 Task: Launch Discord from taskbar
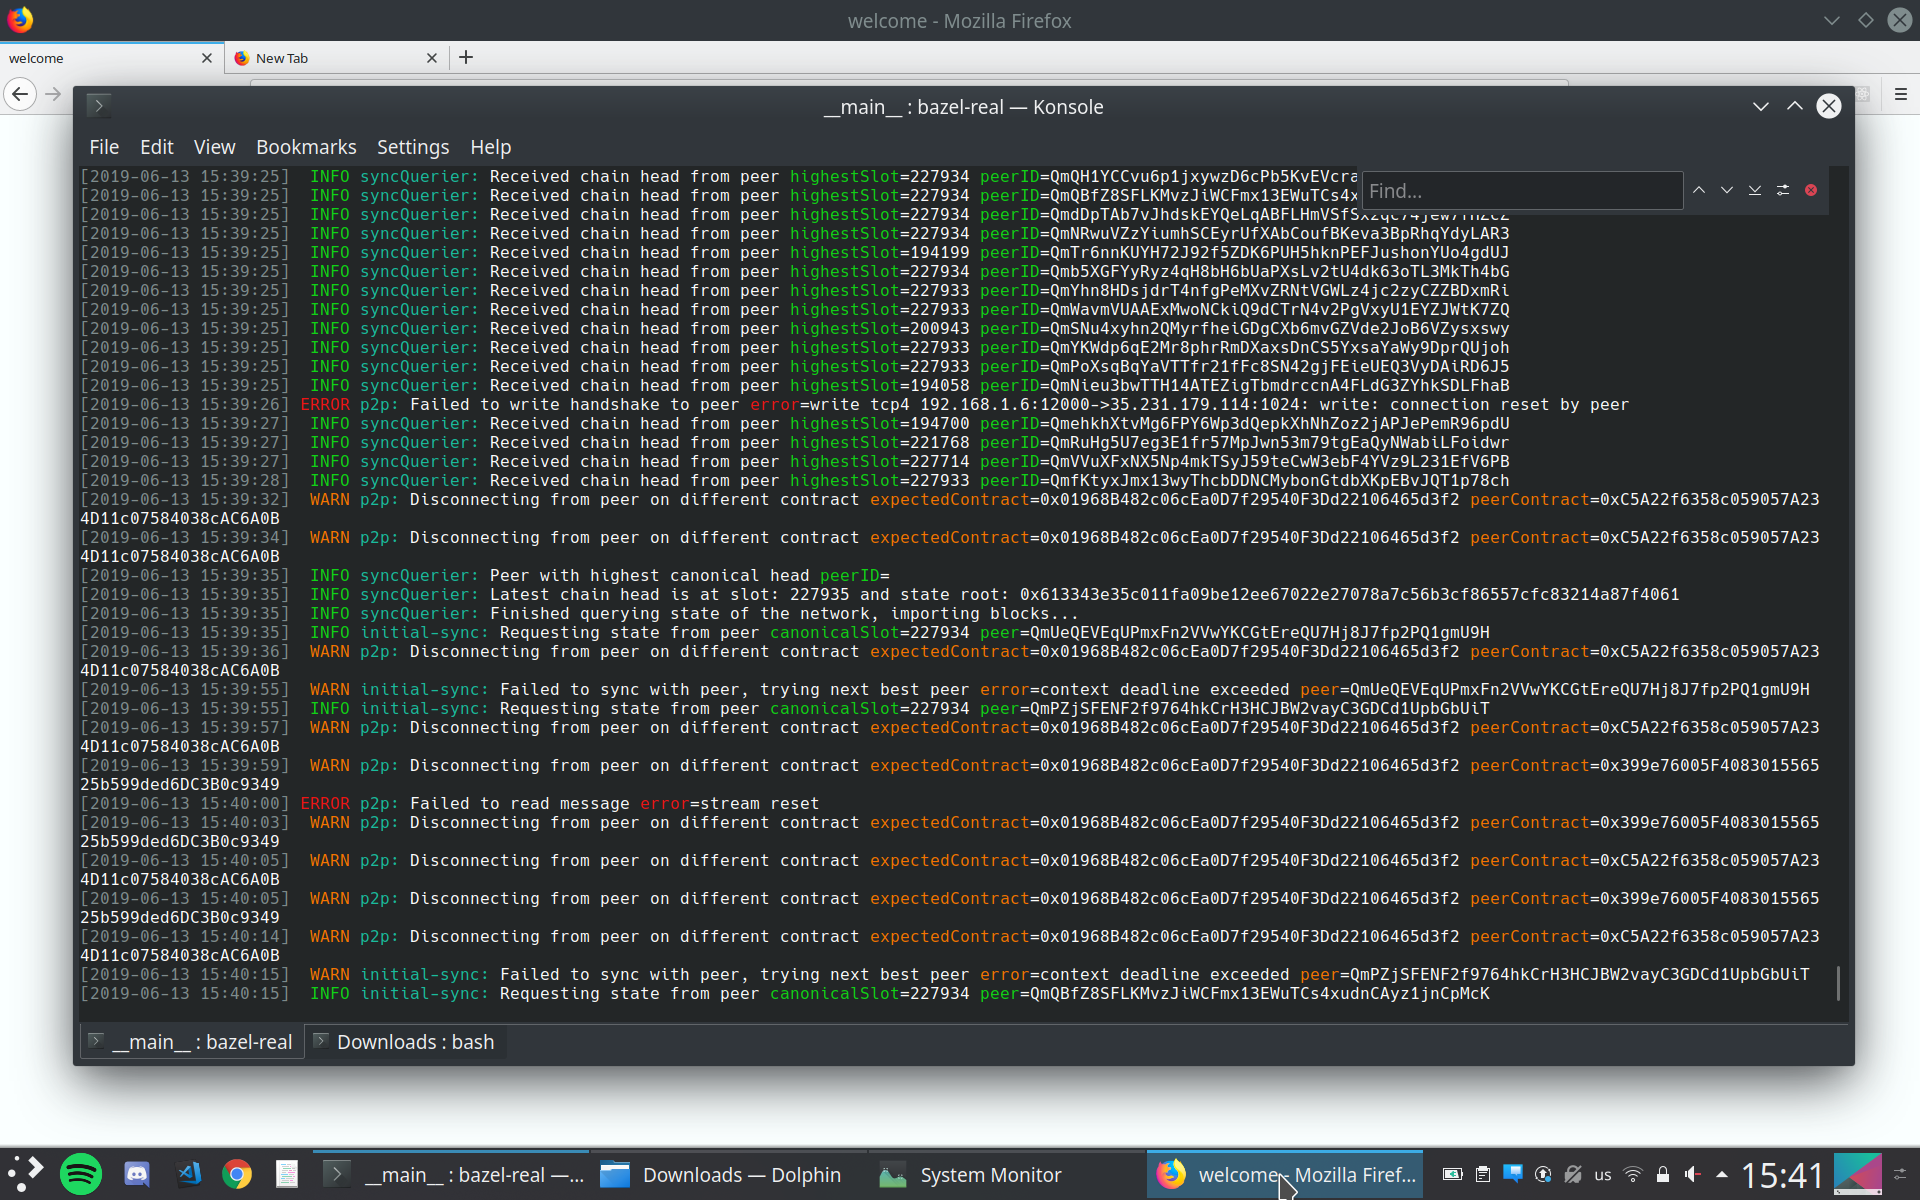tap(136, 1174)
